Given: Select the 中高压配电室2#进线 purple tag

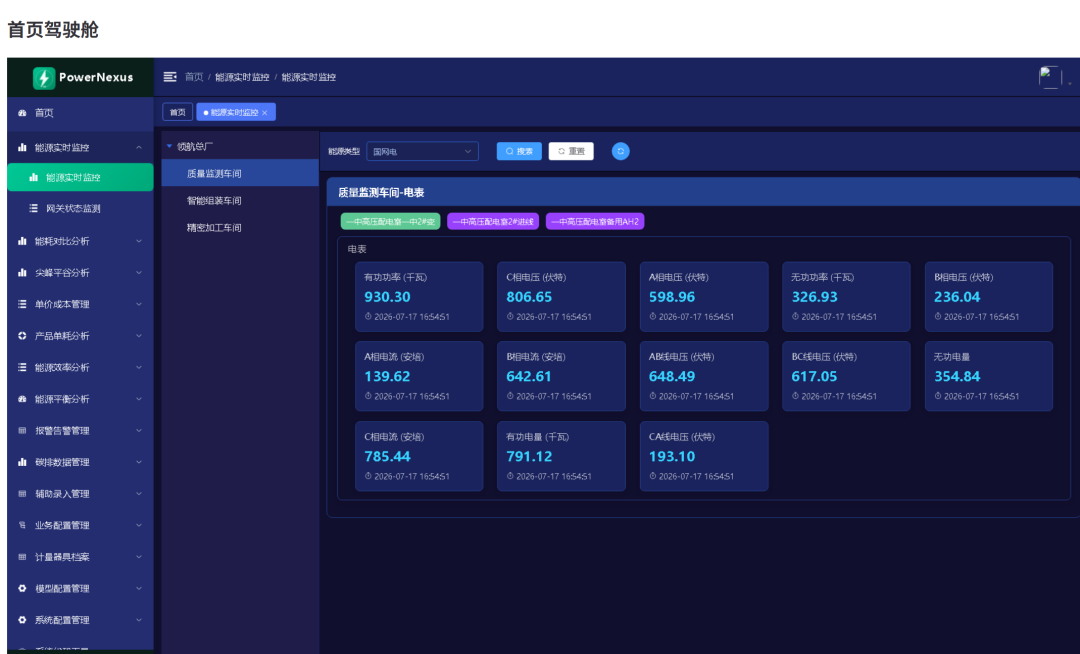Looking at the screenshot, I should click(493, 222).
